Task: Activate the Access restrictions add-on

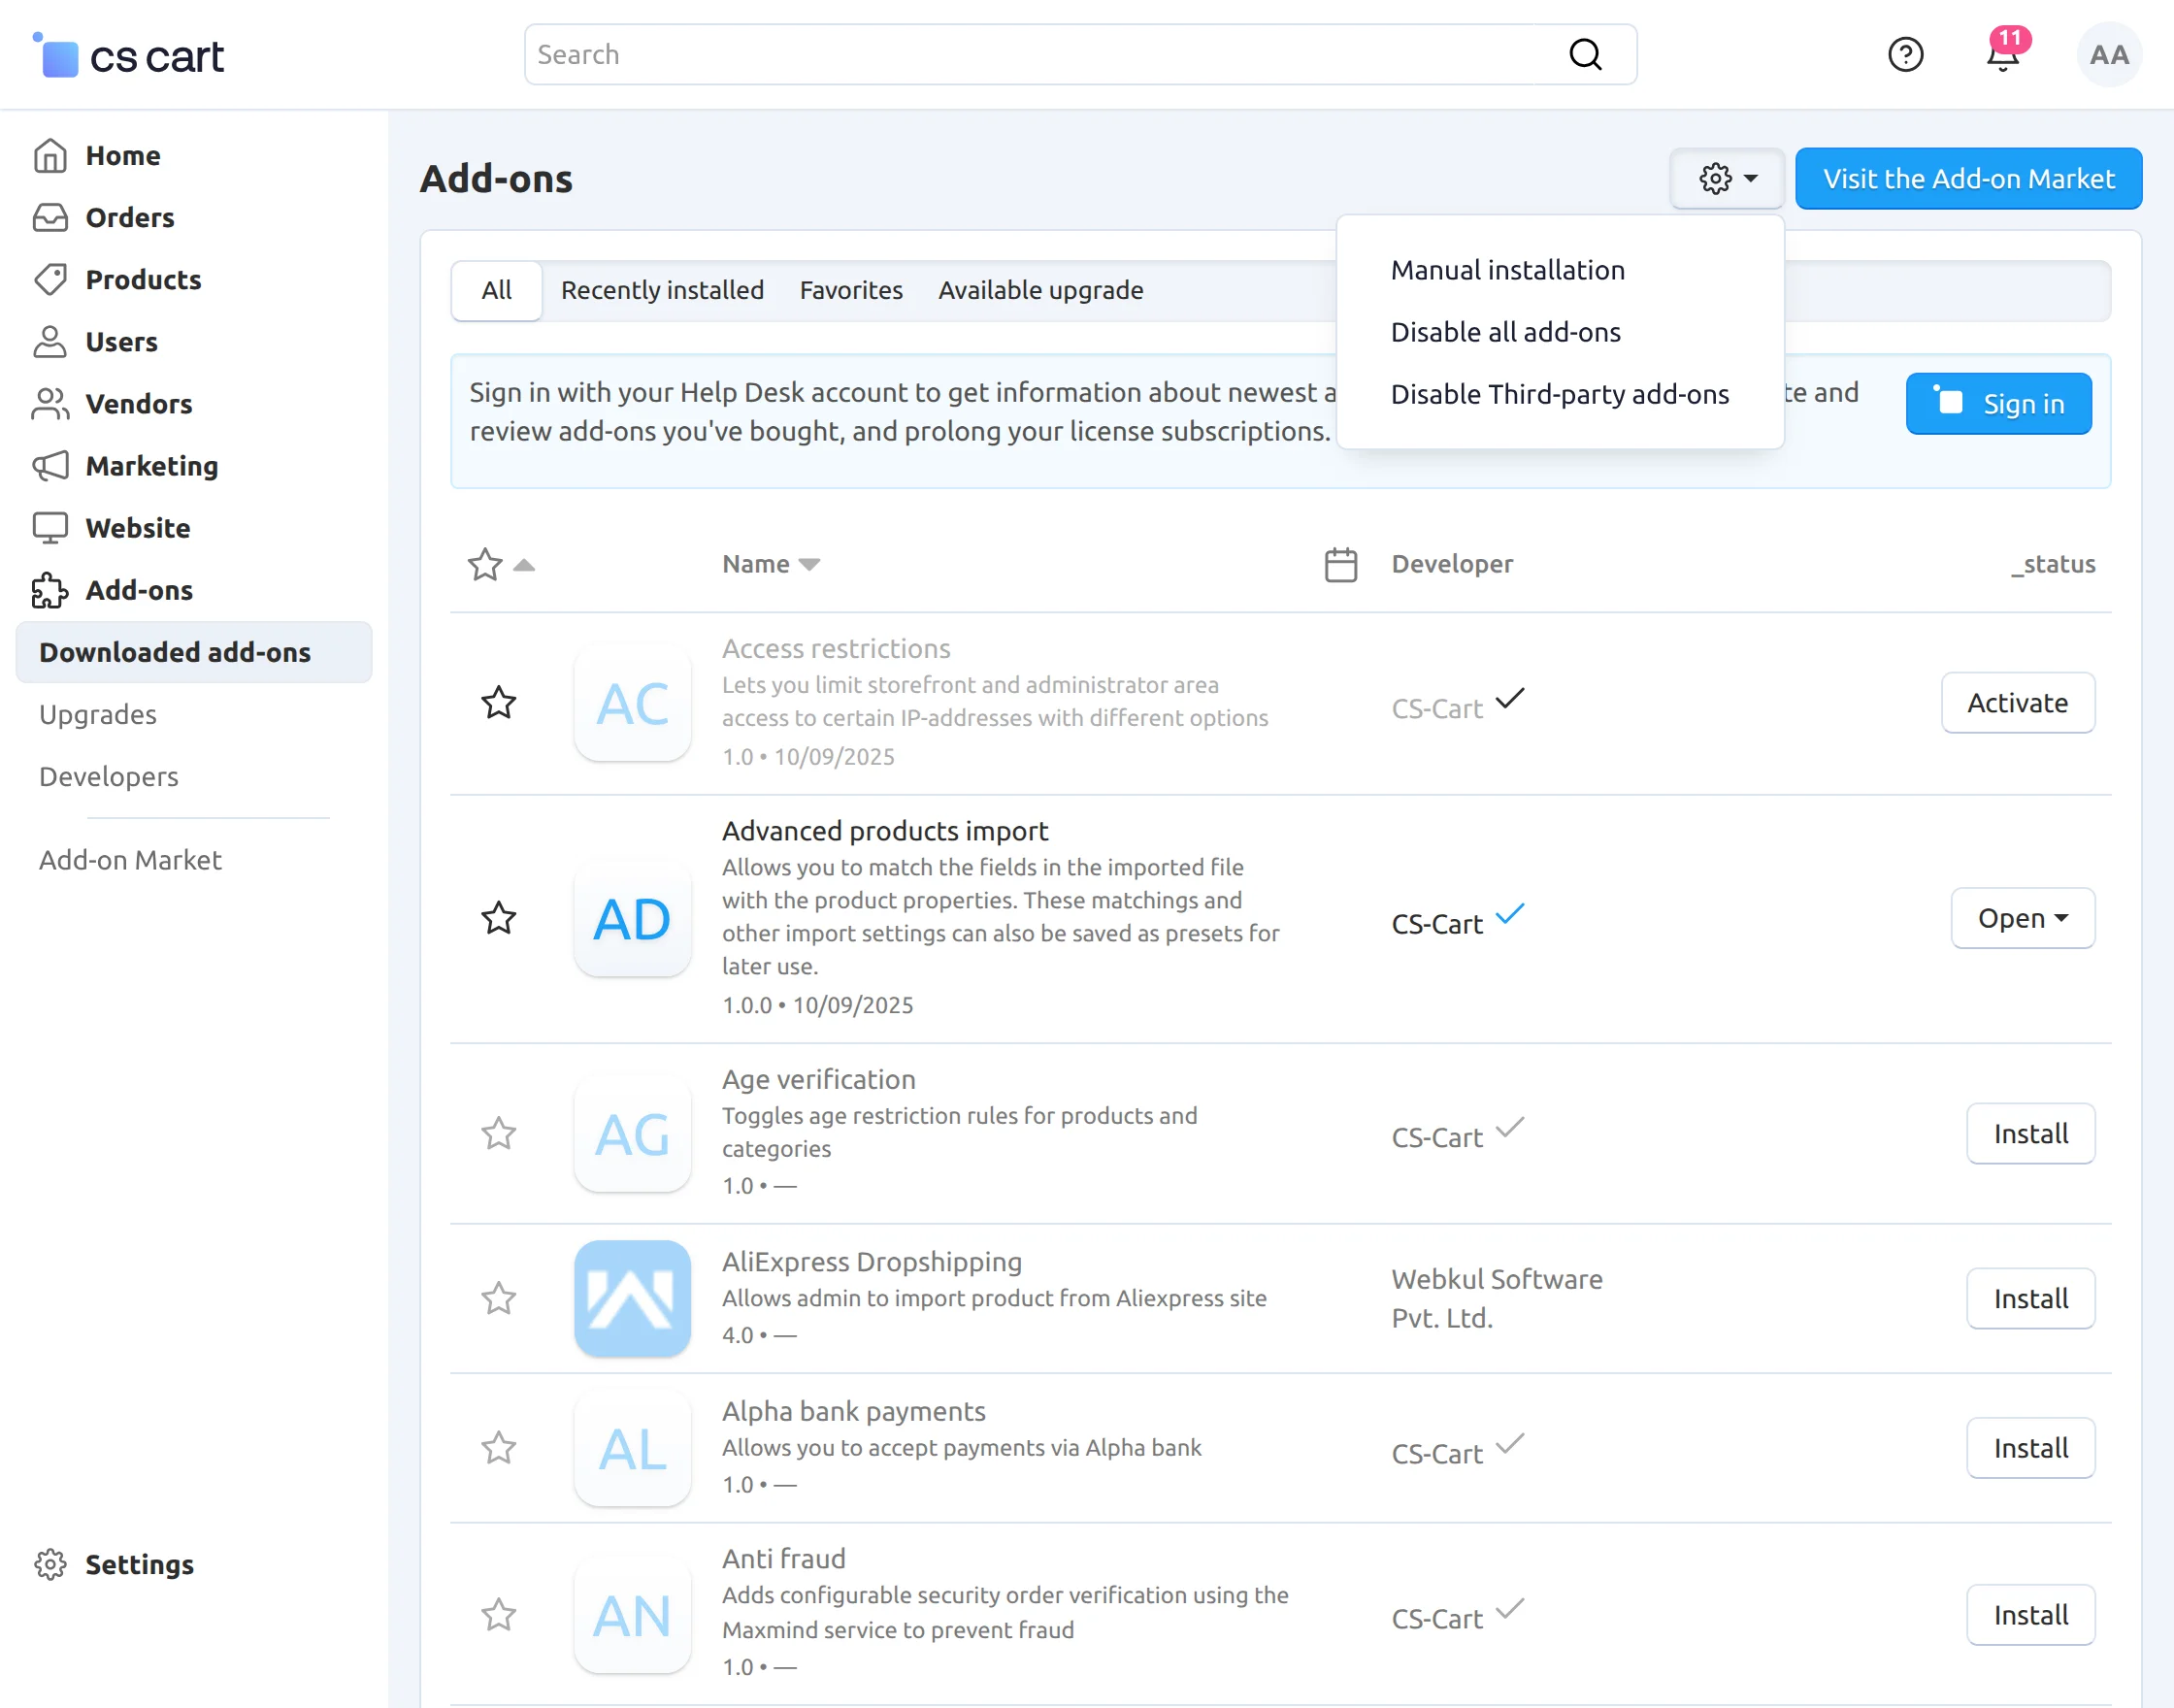Action: coord(2017,703)
